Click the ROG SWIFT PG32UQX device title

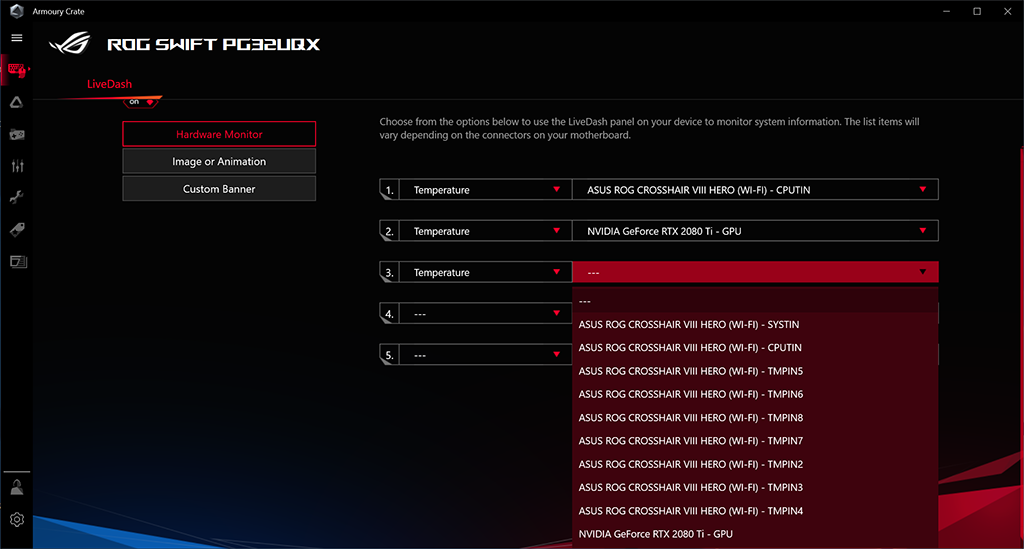(214, 44)
